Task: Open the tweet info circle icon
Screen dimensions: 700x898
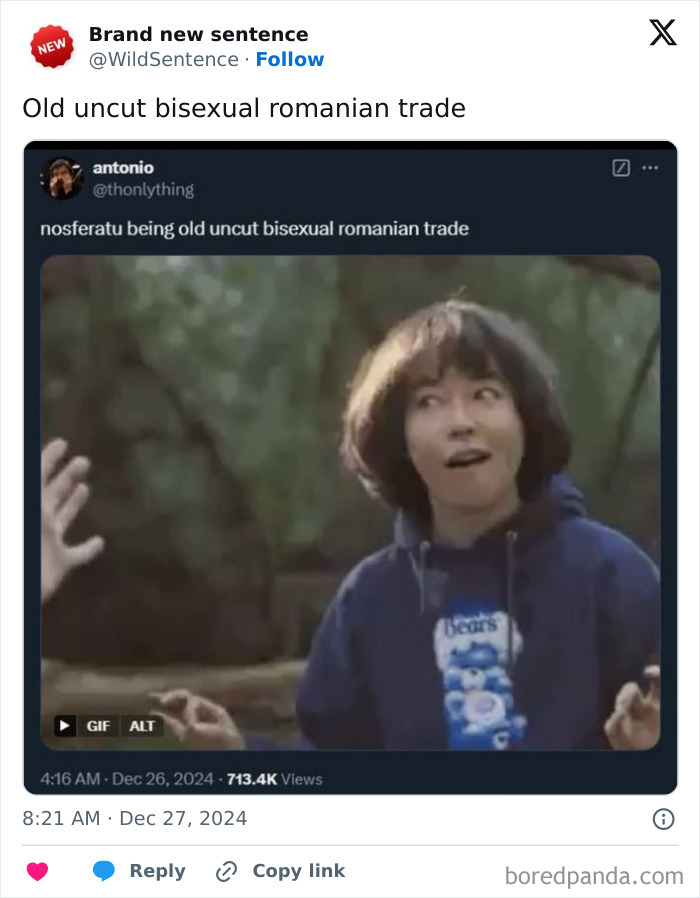Action: coord(663,819)
